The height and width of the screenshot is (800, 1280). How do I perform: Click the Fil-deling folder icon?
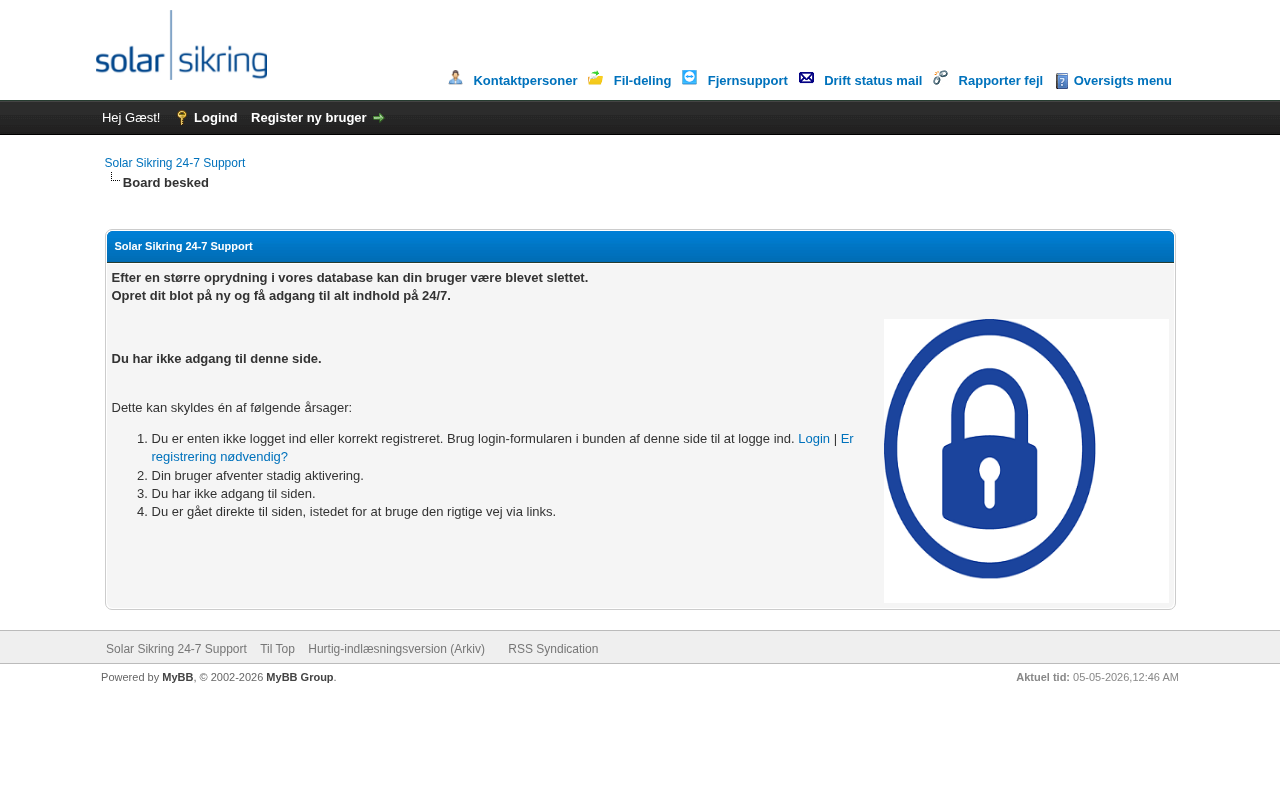click(595, 77)
